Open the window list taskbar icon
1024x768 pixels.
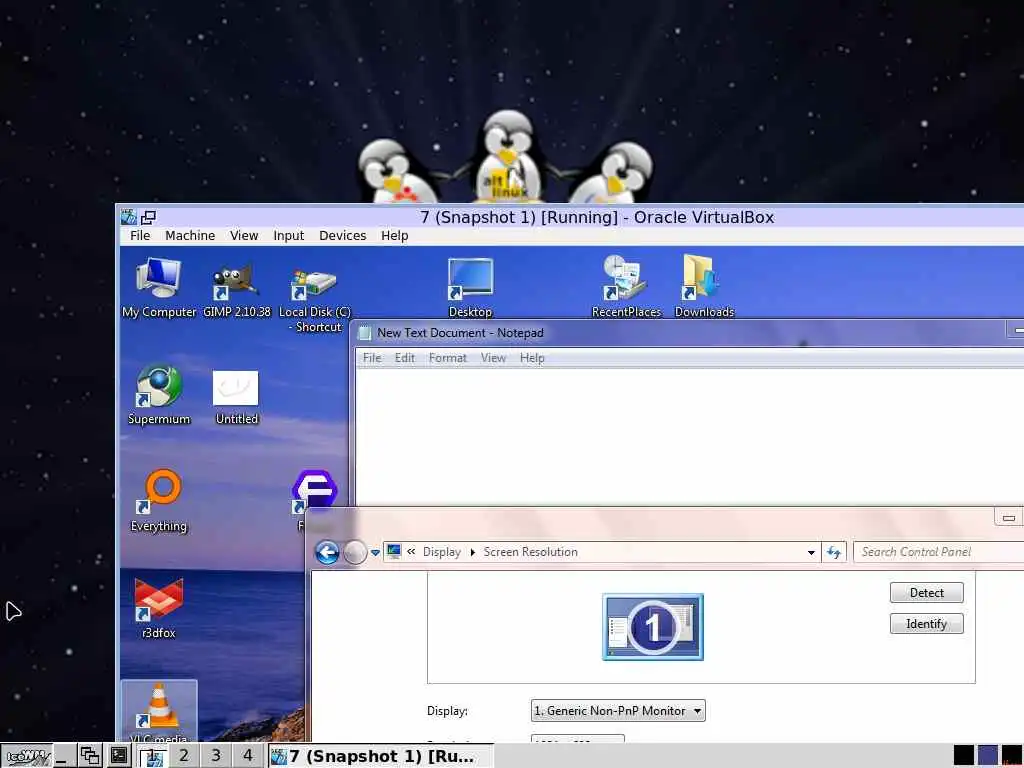[x=90, y=756]
